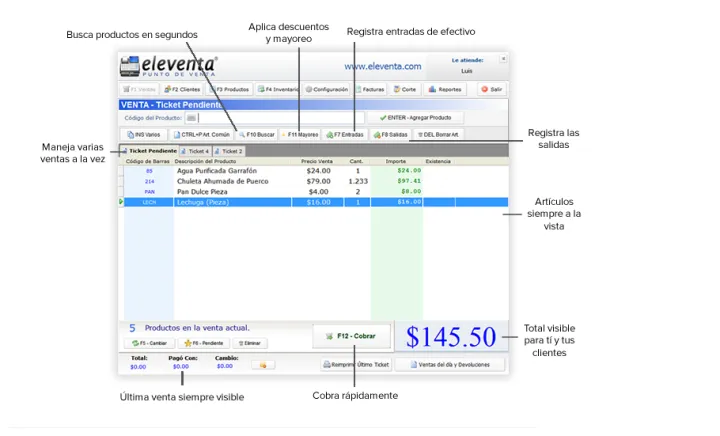The width and height of the screenshot is (720, 436).
Task: Open the Reportes section
Action: (x=446, y=89)
